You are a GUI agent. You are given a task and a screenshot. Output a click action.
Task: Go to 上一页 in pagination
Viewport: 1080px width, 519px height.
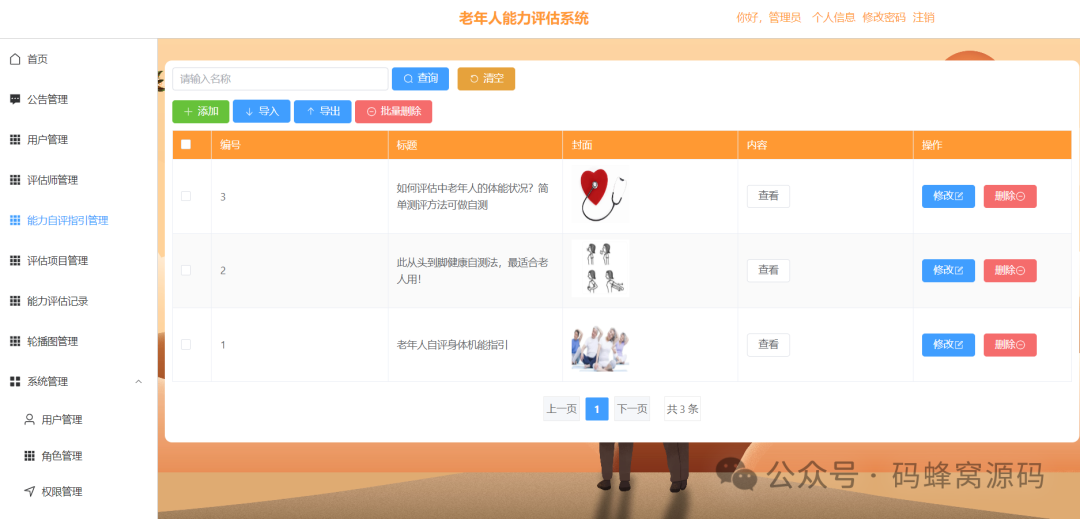561,409
